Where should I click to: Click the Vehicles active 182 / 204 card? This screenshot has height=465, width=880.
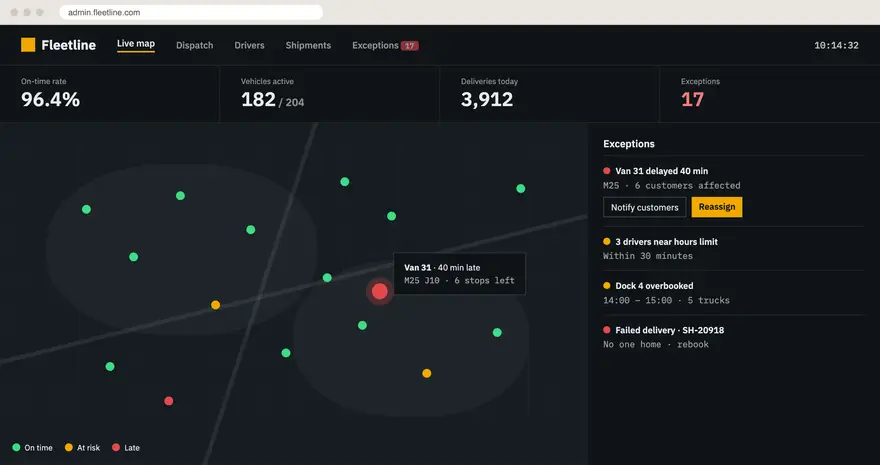pyautogui.click(x=329, y=94)
